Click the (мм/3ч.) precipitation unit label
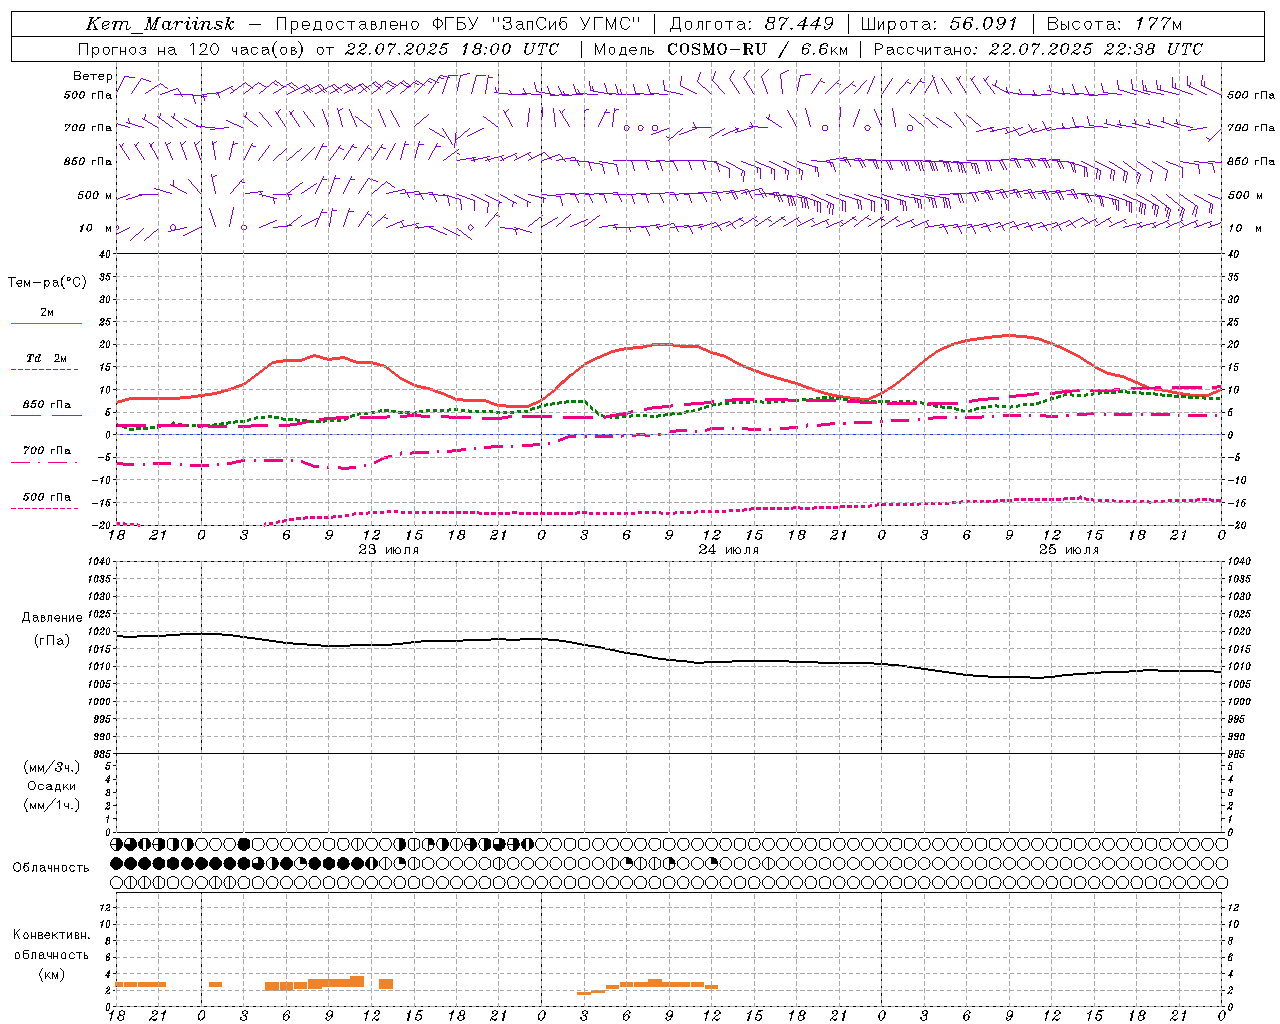The image size is (1280, 1024). click(52, 767)
